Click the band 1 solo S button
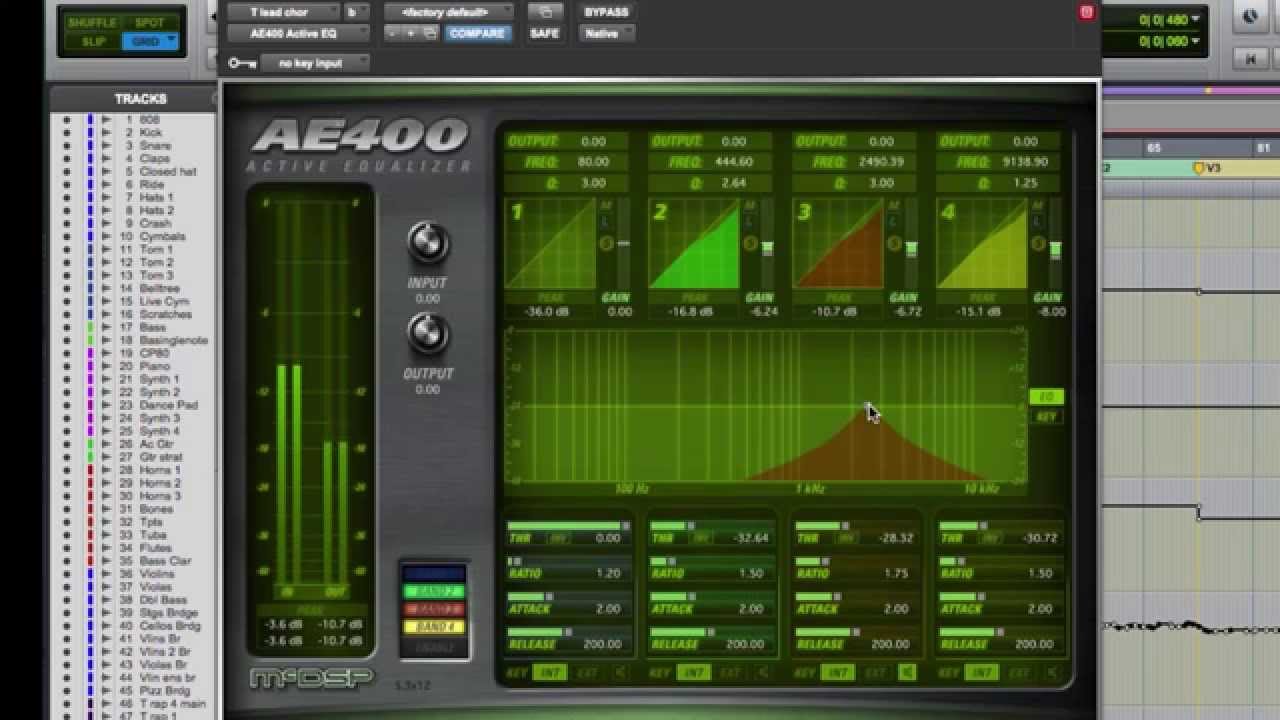1280x720 pixels. 607,244
